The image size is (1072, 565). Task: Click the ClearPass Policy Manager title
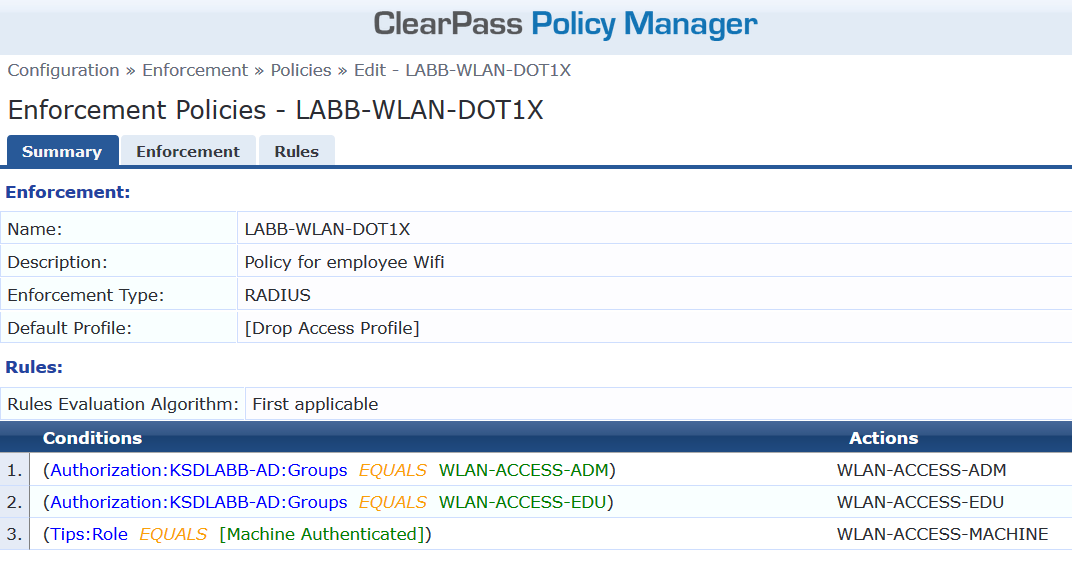565,24
